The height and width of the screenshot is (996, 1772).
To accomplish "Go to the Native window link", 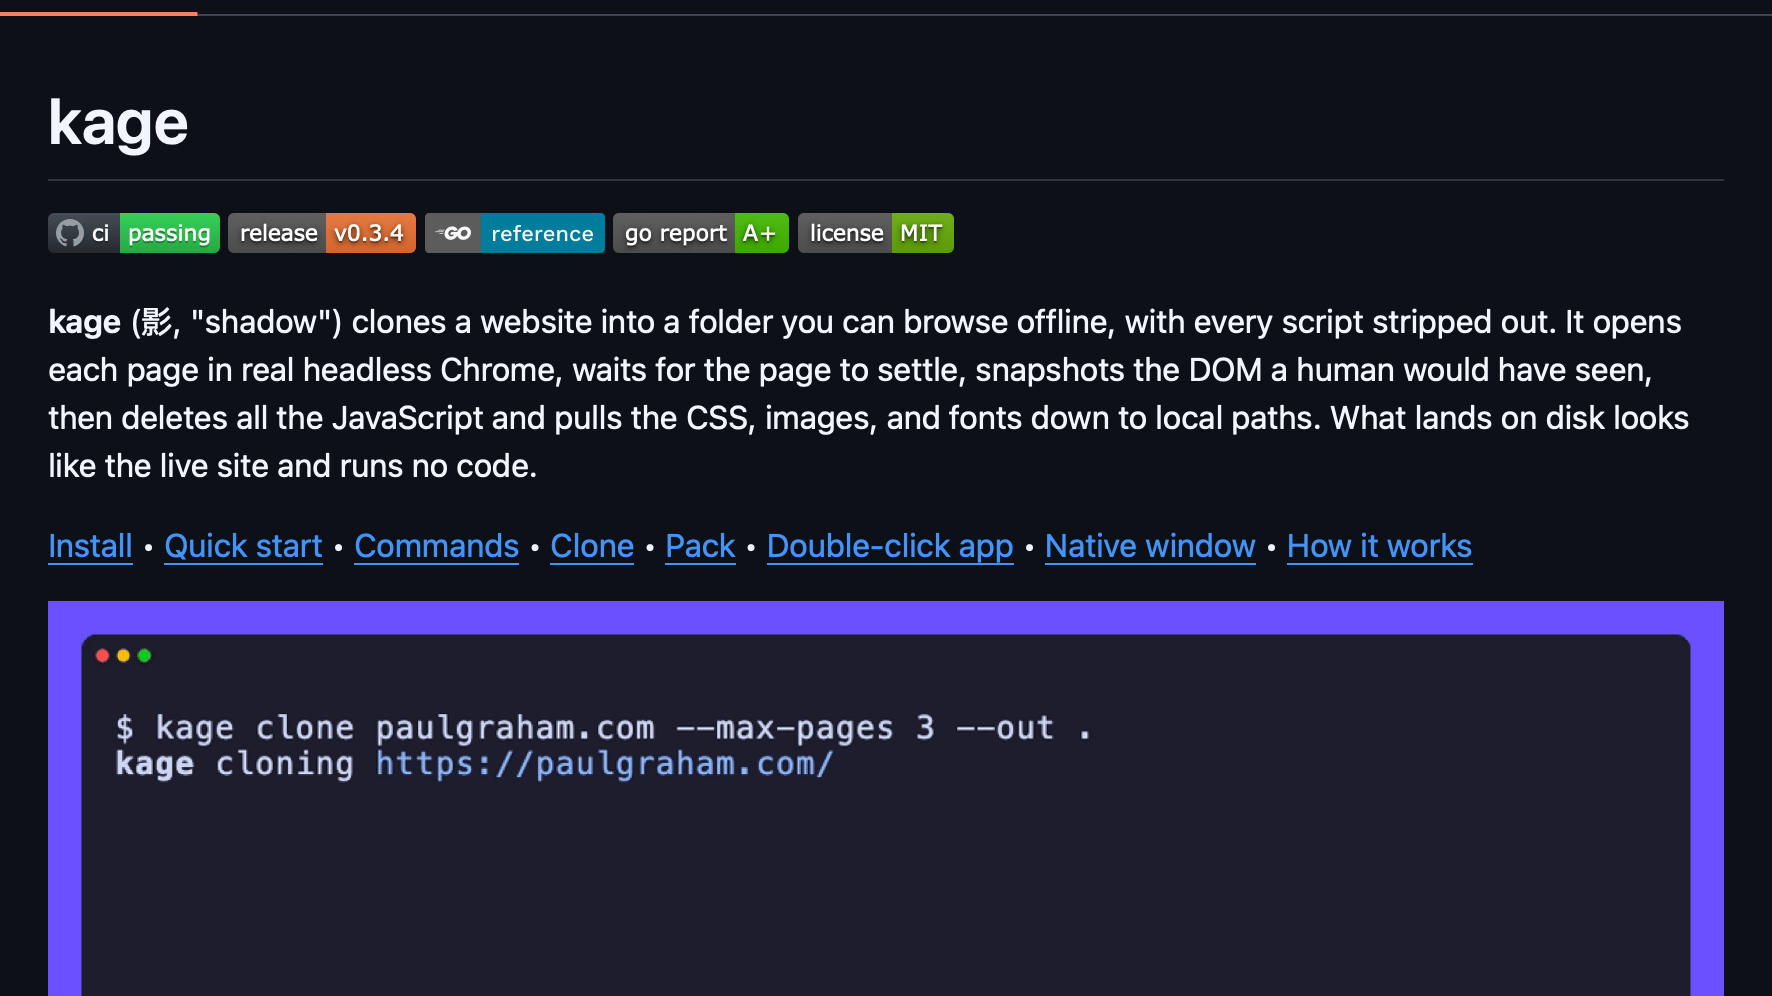I will tap(1150, 546).
